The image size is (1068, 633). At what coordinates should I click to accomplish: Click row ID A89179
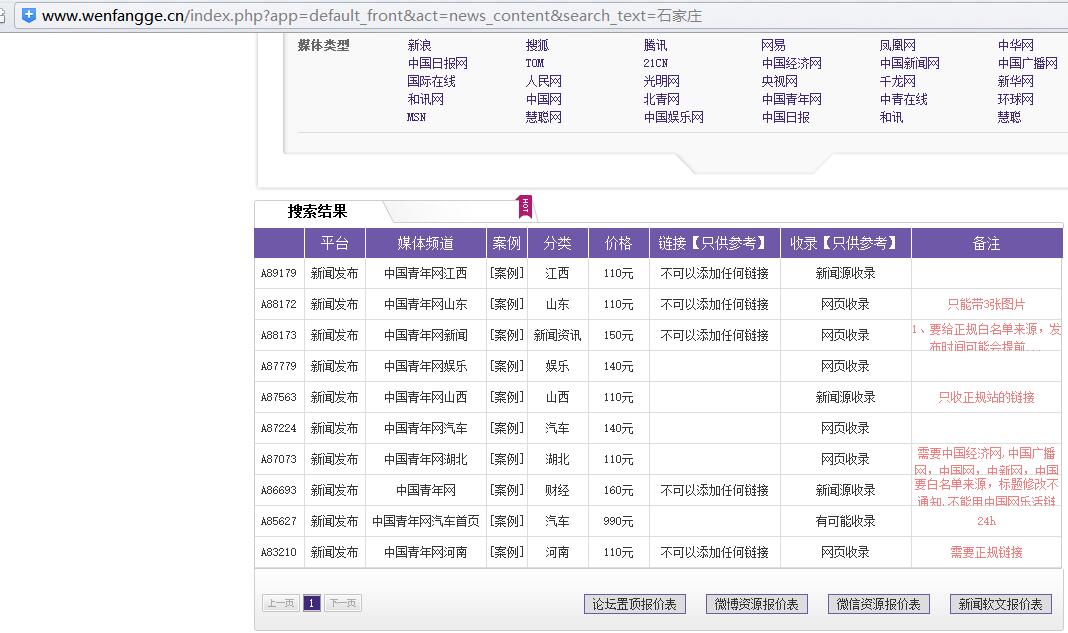coord(279,273)
